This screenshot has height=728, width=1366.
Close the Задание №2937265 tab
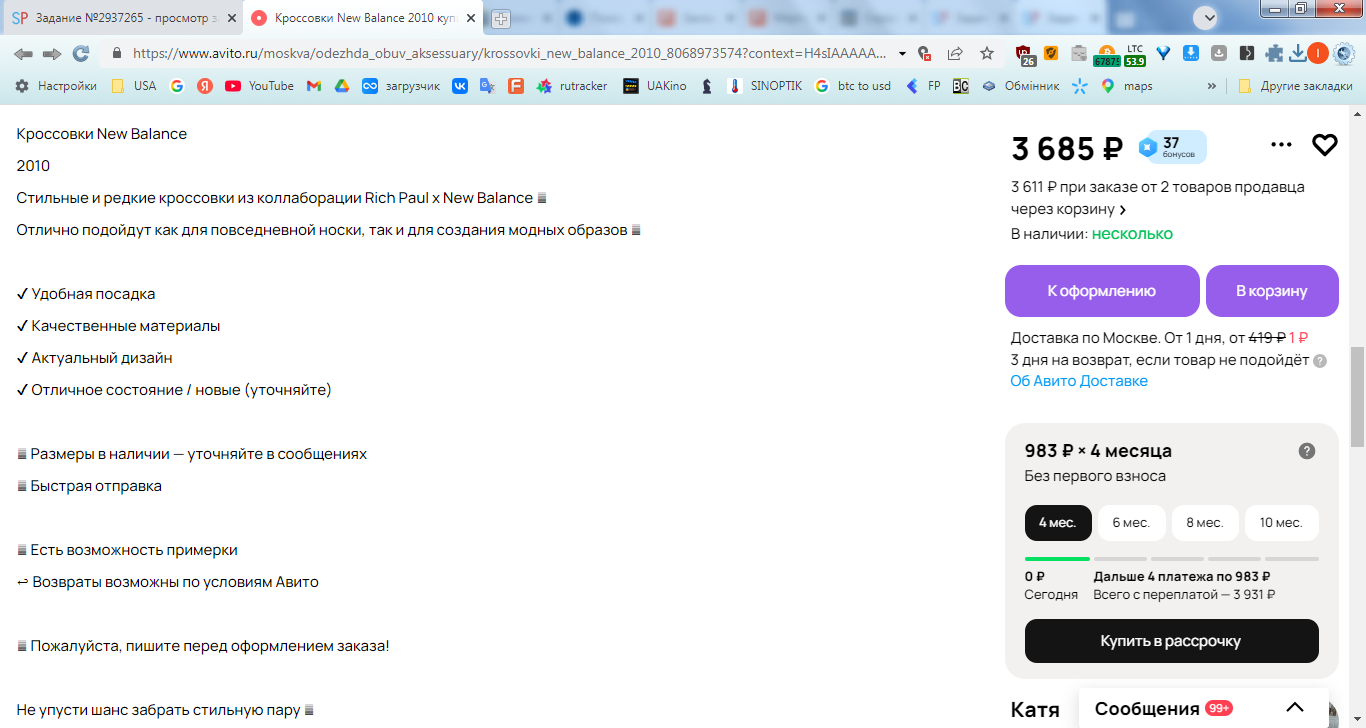(x=230, y=18)
